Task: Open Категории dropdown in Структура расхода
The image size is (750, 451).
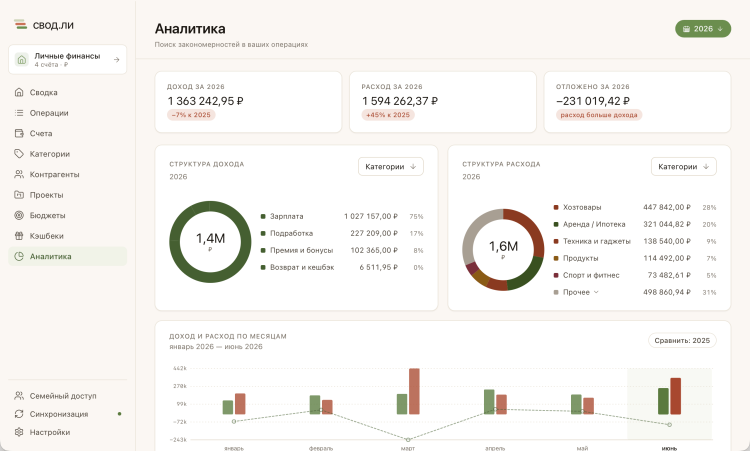Action: click(684, 166)
